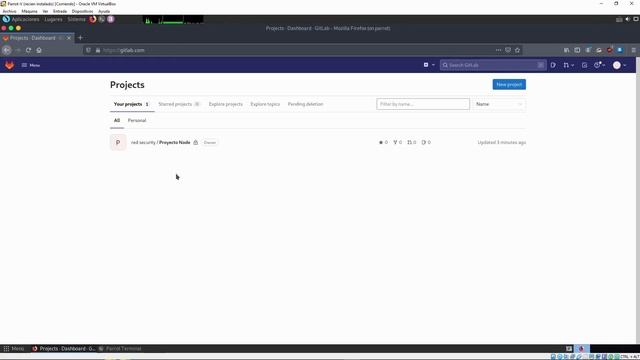Click the private lock icon beside Proyecto Node
Viewport: 640px width, 360px height.
pos(196,142)
